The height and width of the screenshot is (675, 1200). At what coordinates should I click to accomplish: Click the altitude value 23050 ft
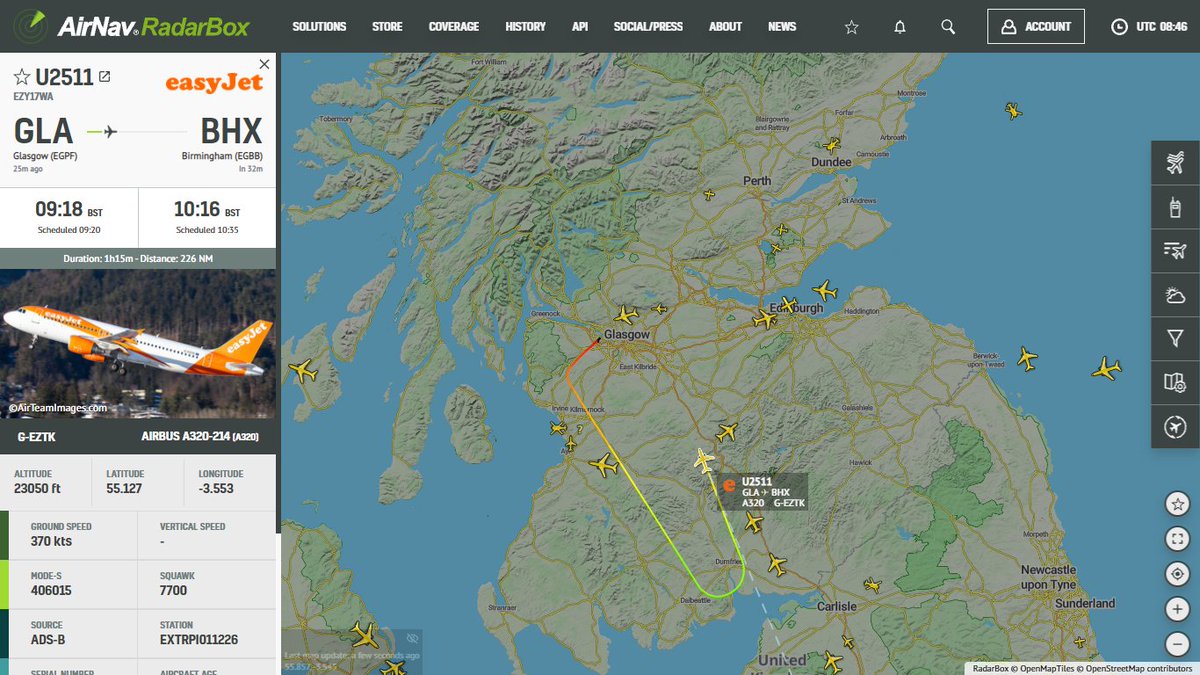click(37, 489)
